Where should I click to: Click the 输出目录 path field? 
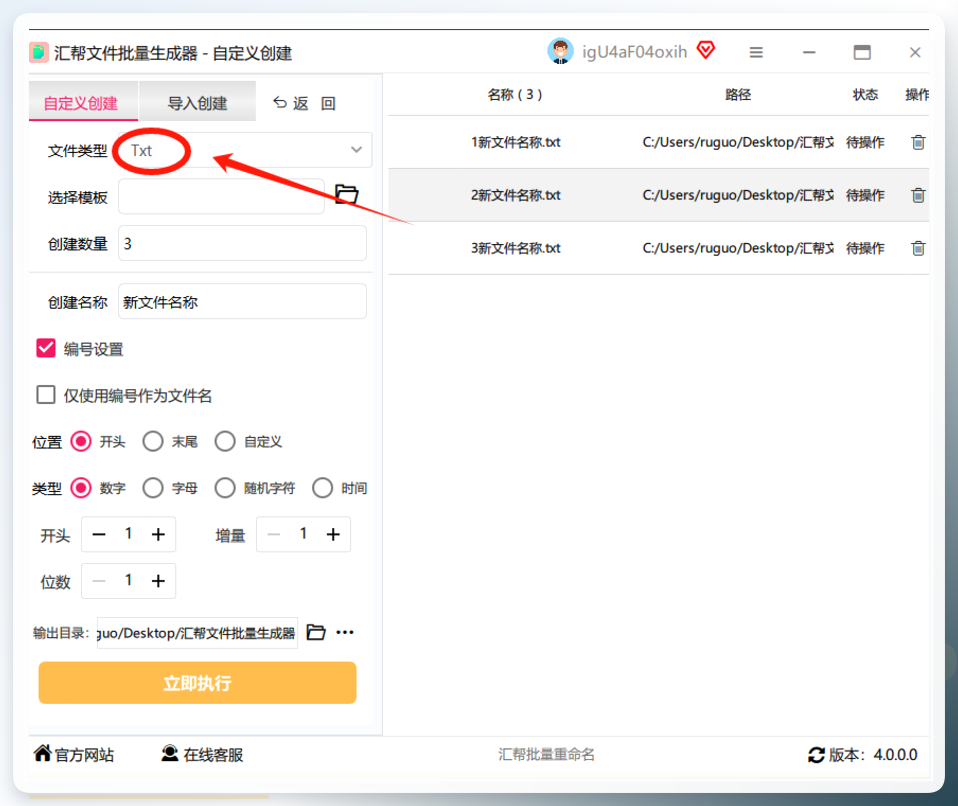[x=197, y=633]
